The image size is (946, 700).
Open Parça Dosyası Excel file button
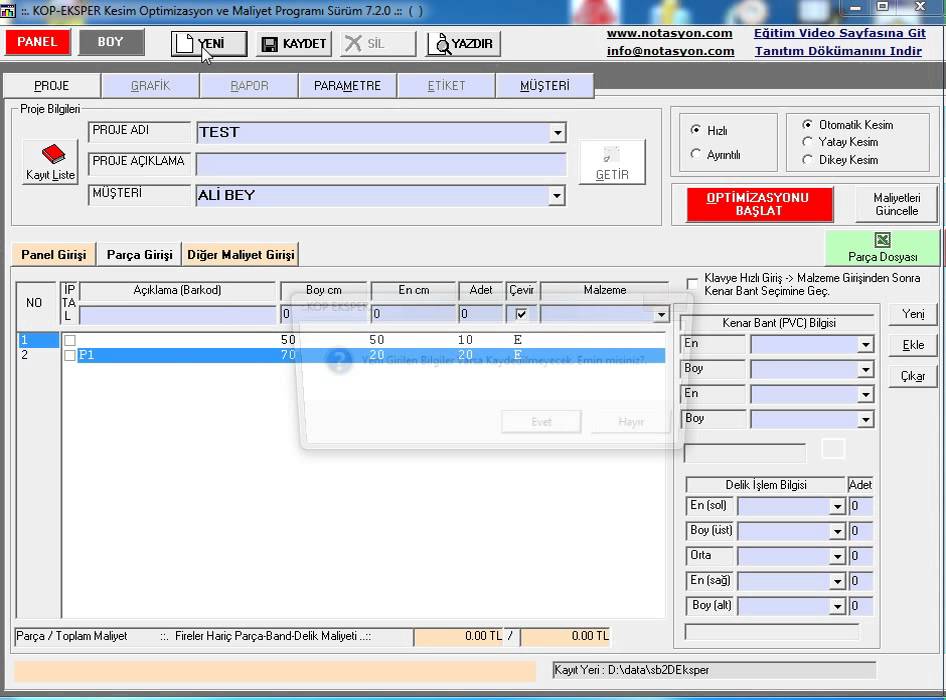coord(882,248)
